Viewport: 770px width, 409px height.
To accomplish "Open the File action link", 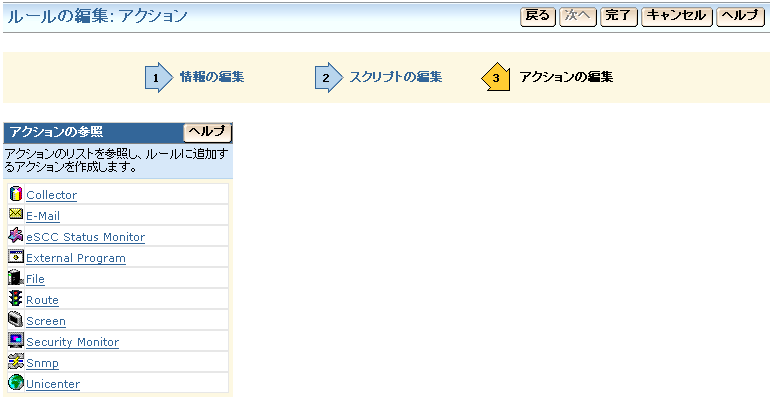I will (35, 279).
